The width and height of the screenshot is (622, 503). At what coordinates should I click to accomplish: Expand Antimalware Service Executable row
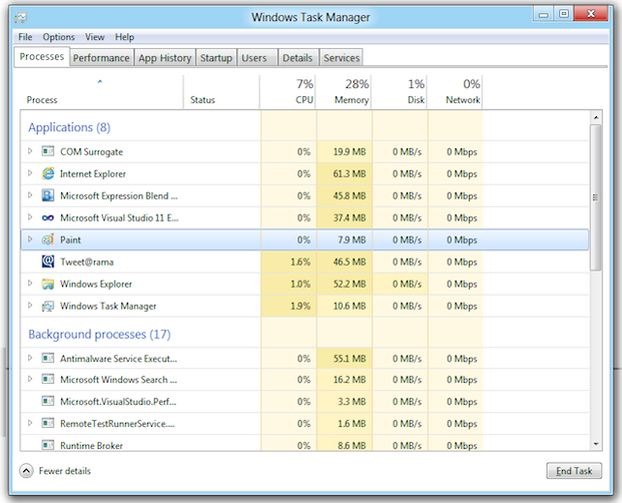[x=30, y=357]
